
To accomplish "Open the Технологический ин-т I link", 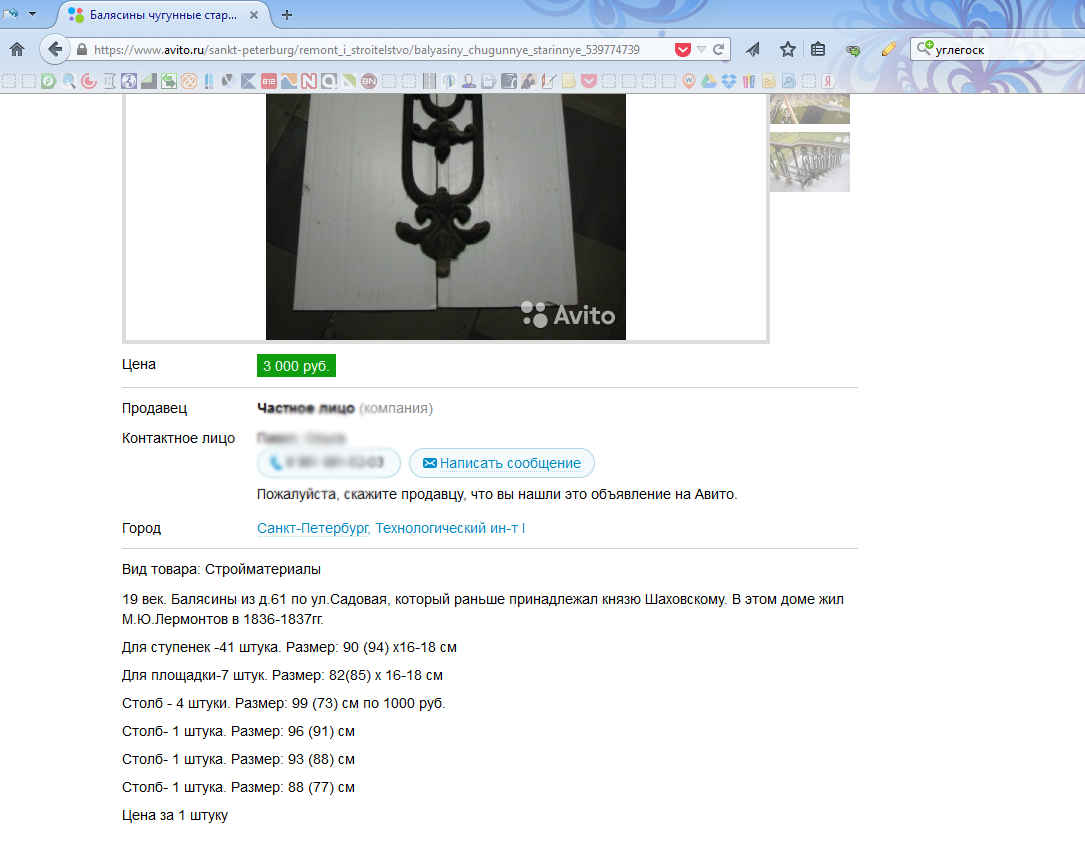I will [450, 528].
